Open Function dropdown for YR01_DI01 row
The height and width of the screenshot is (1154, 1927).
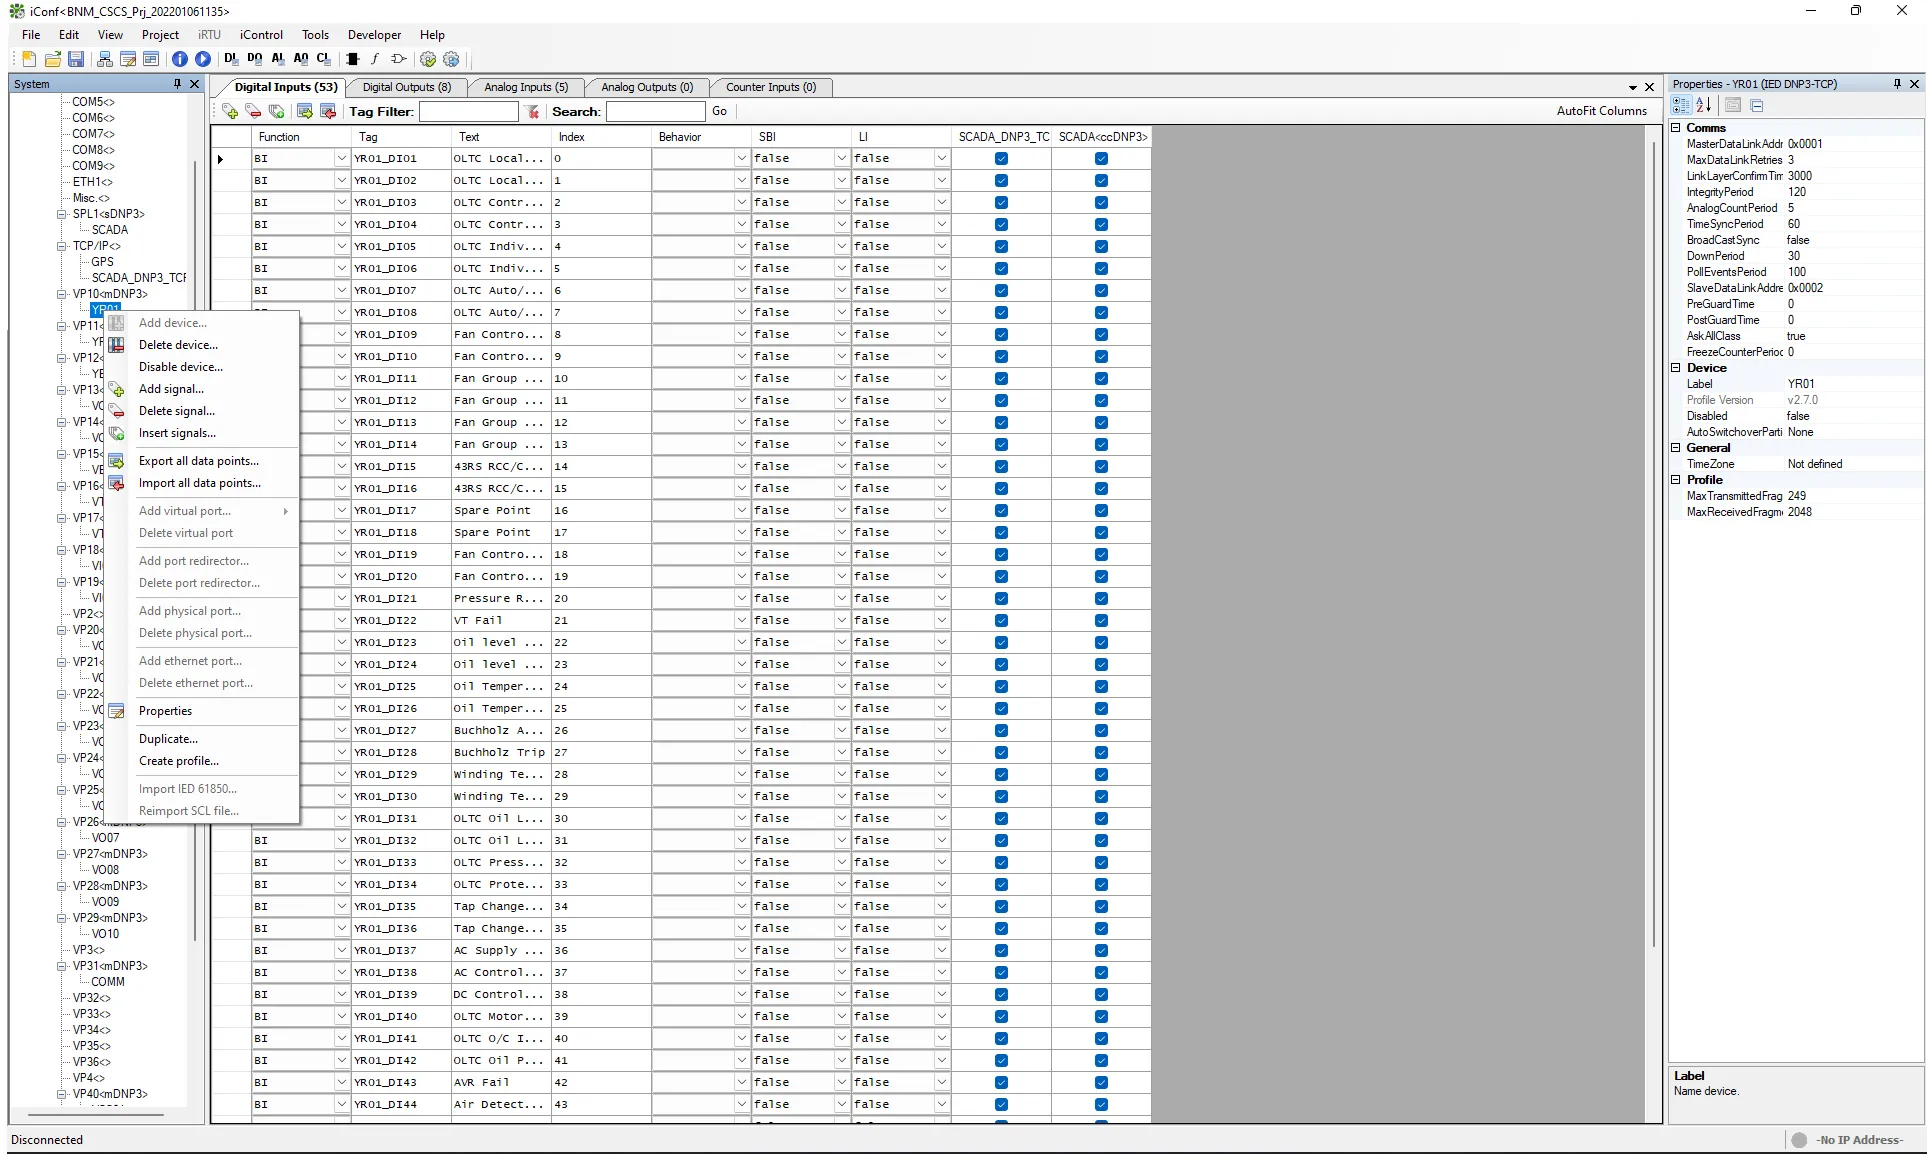(x=341, y=159)
